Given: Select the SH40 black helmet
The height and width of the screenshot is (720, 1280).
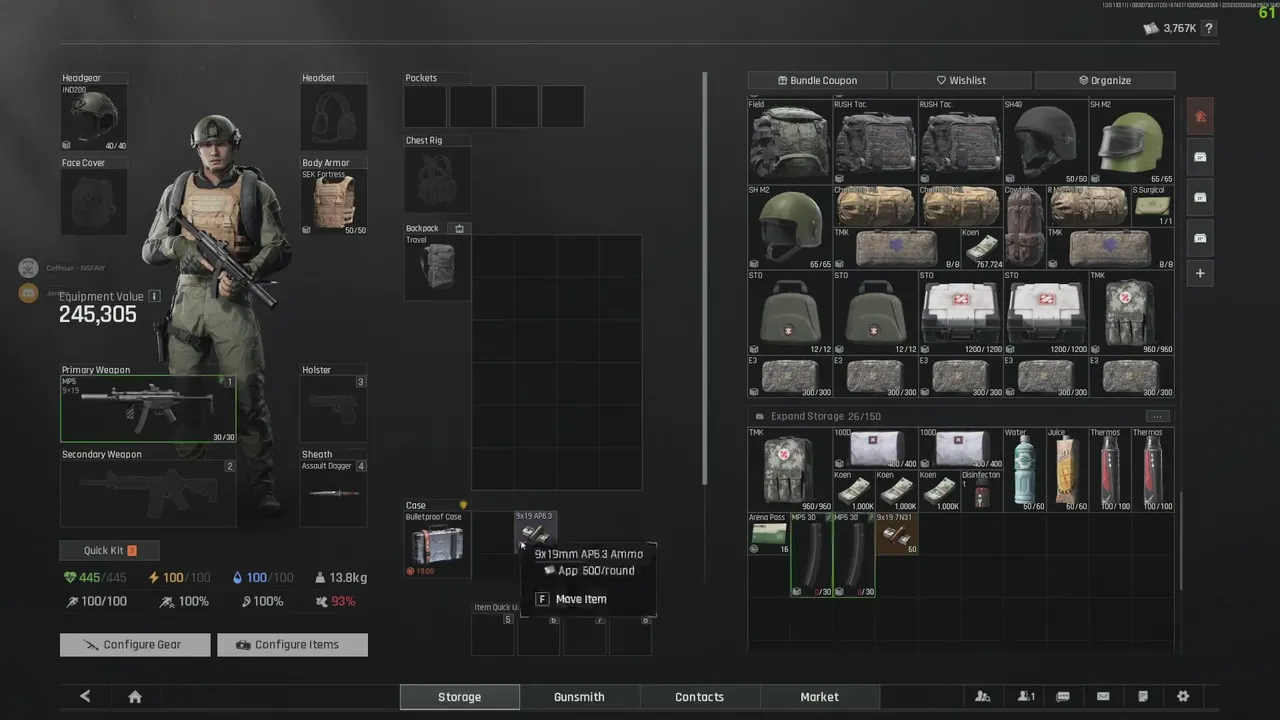Looking at the screenshot, I should (x=1045, y=140).
